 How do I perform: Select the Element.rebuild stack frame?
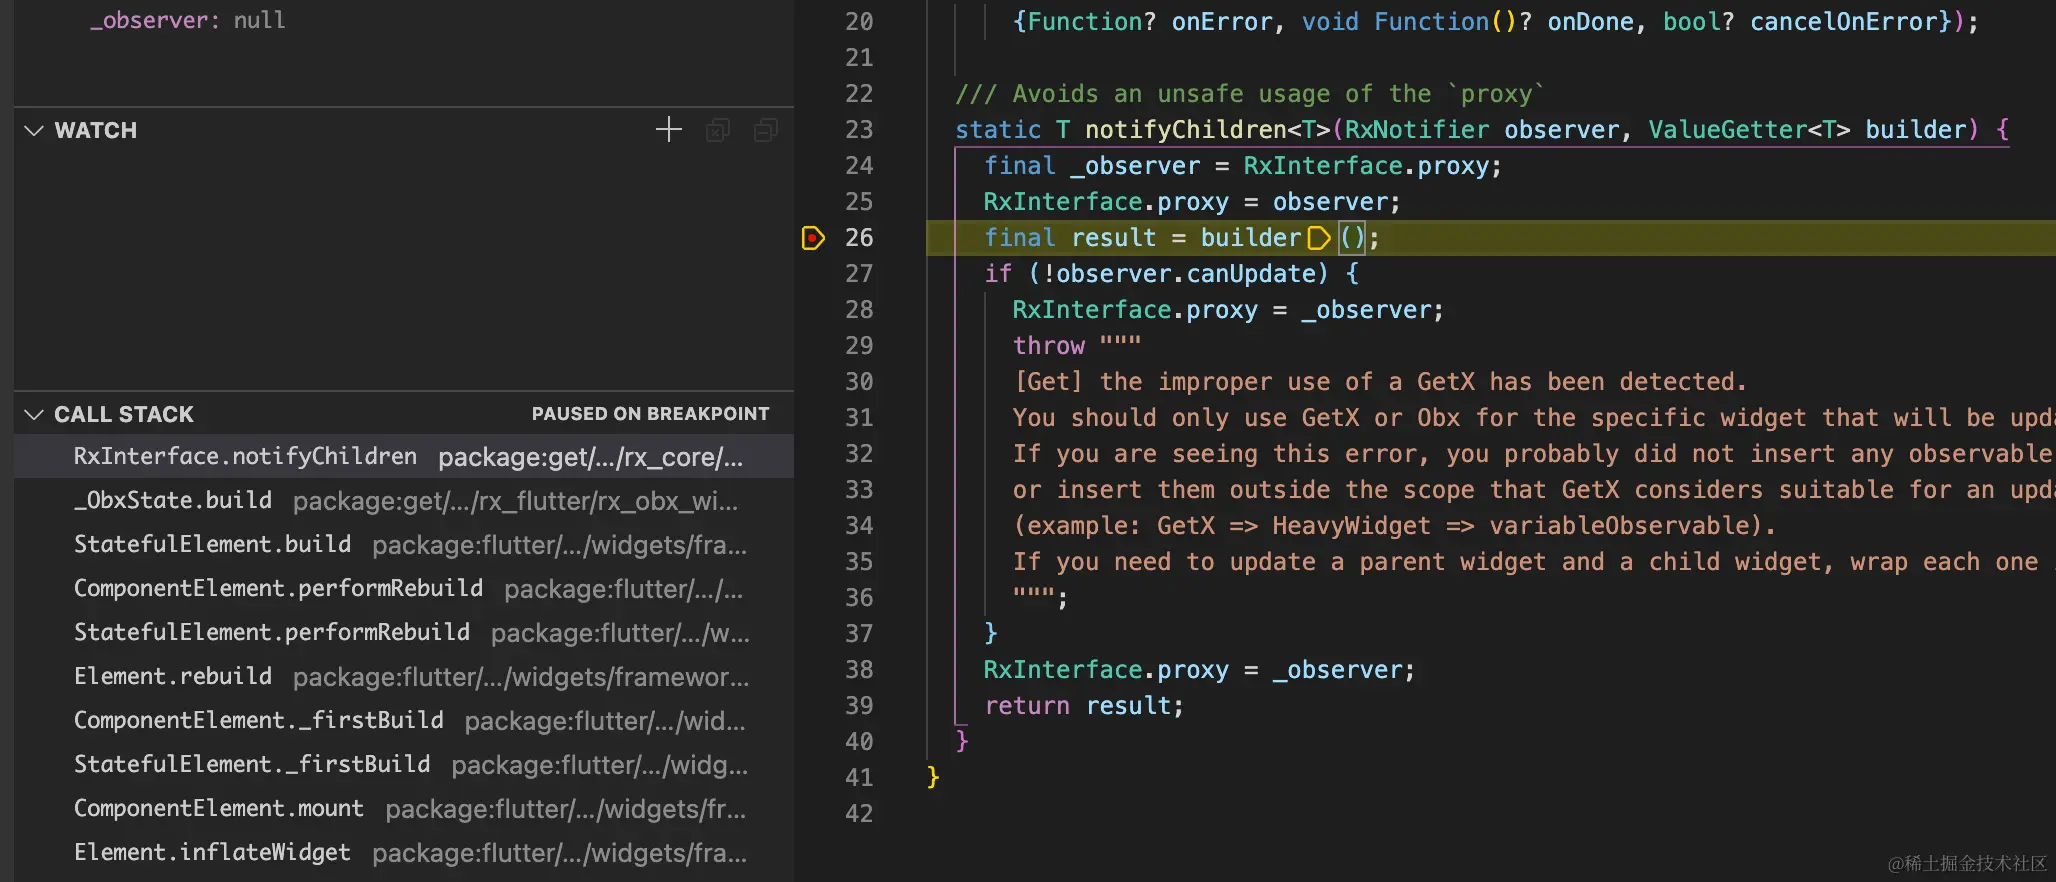coord(173,677)
